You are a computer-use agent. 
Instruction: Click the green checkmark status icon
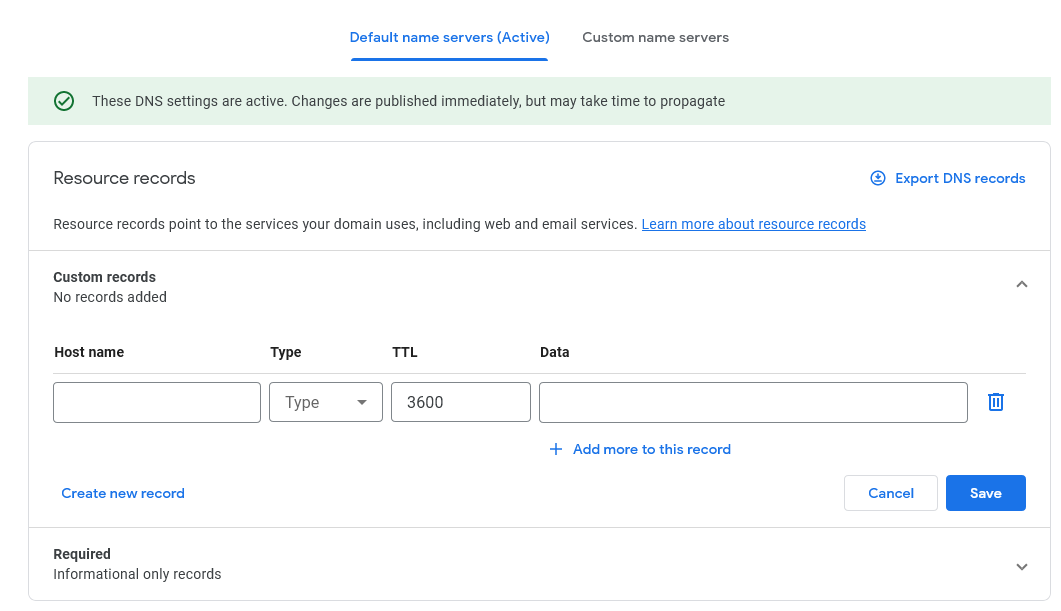pos(64,101)
